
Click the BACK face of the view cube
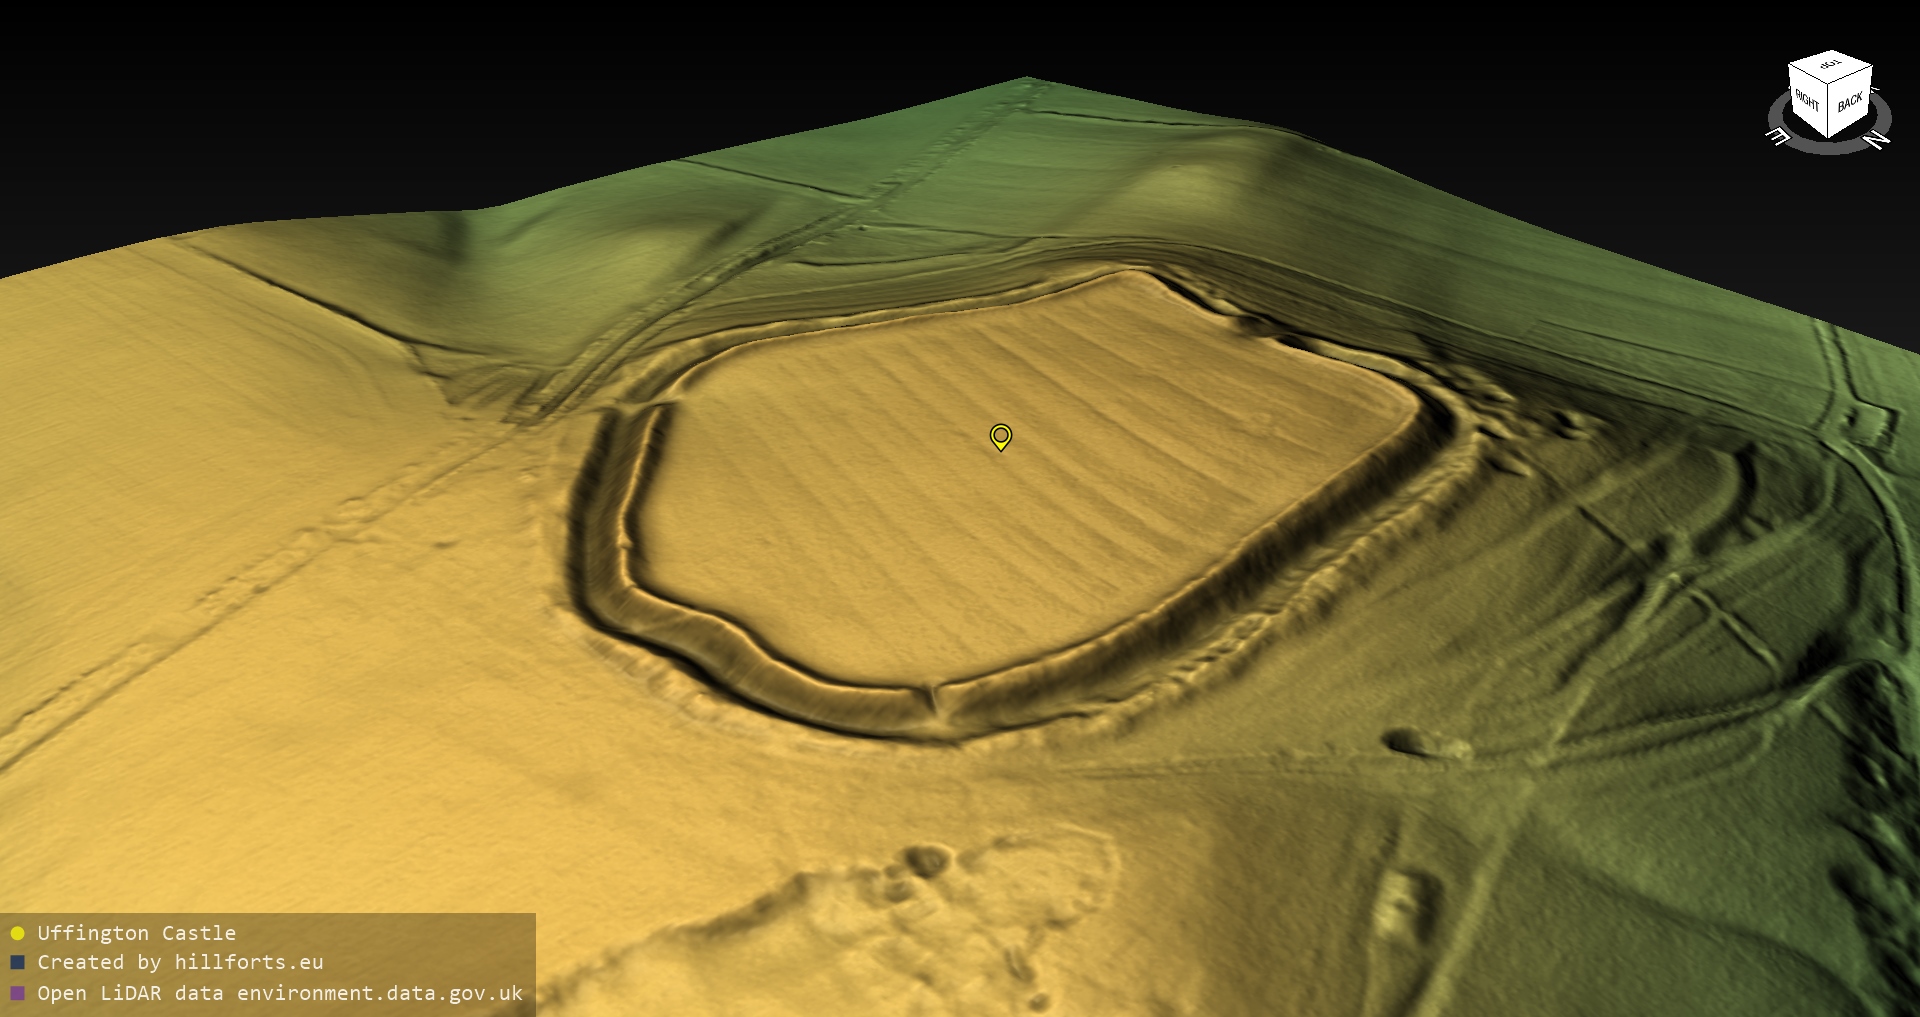click(1850, 101)
